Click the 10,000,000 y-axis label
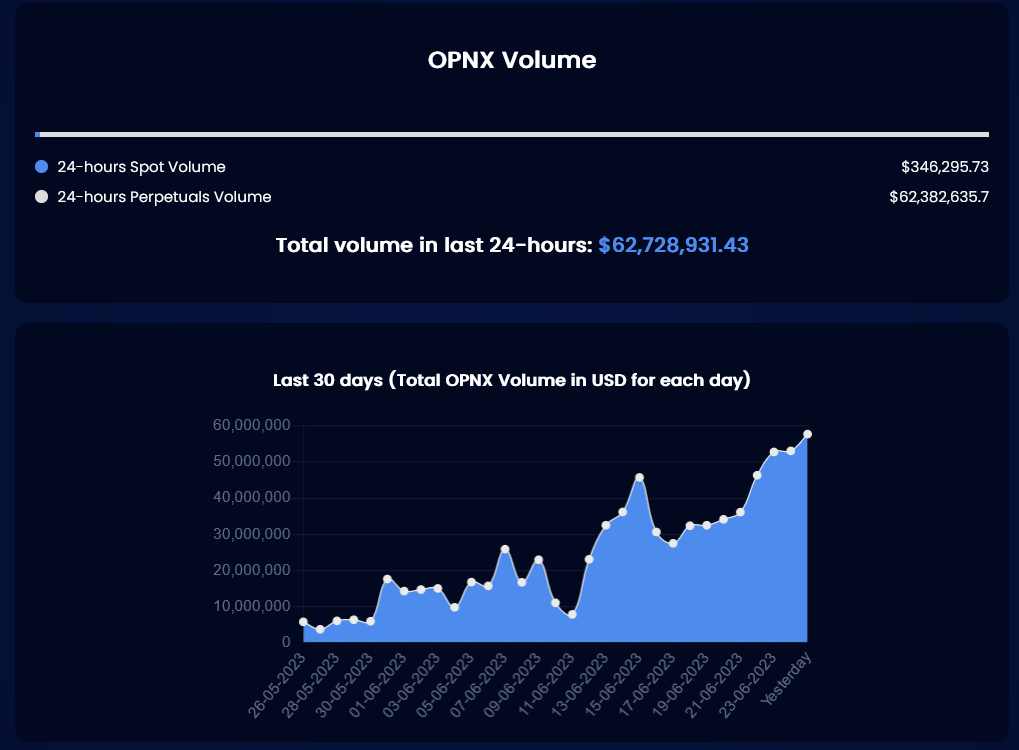Viewport: 1019px width, 750px height. 252,606
